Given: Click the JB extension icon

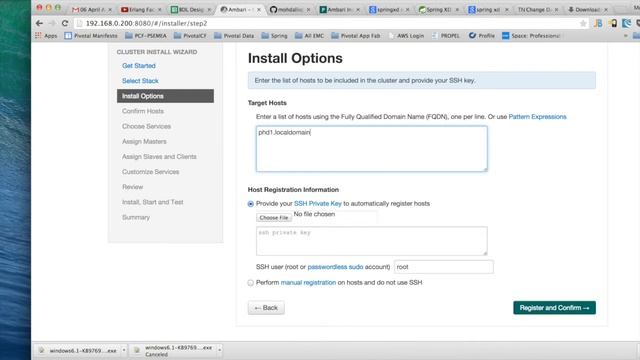Looking at the screenshot, I should tap(598, 24).
